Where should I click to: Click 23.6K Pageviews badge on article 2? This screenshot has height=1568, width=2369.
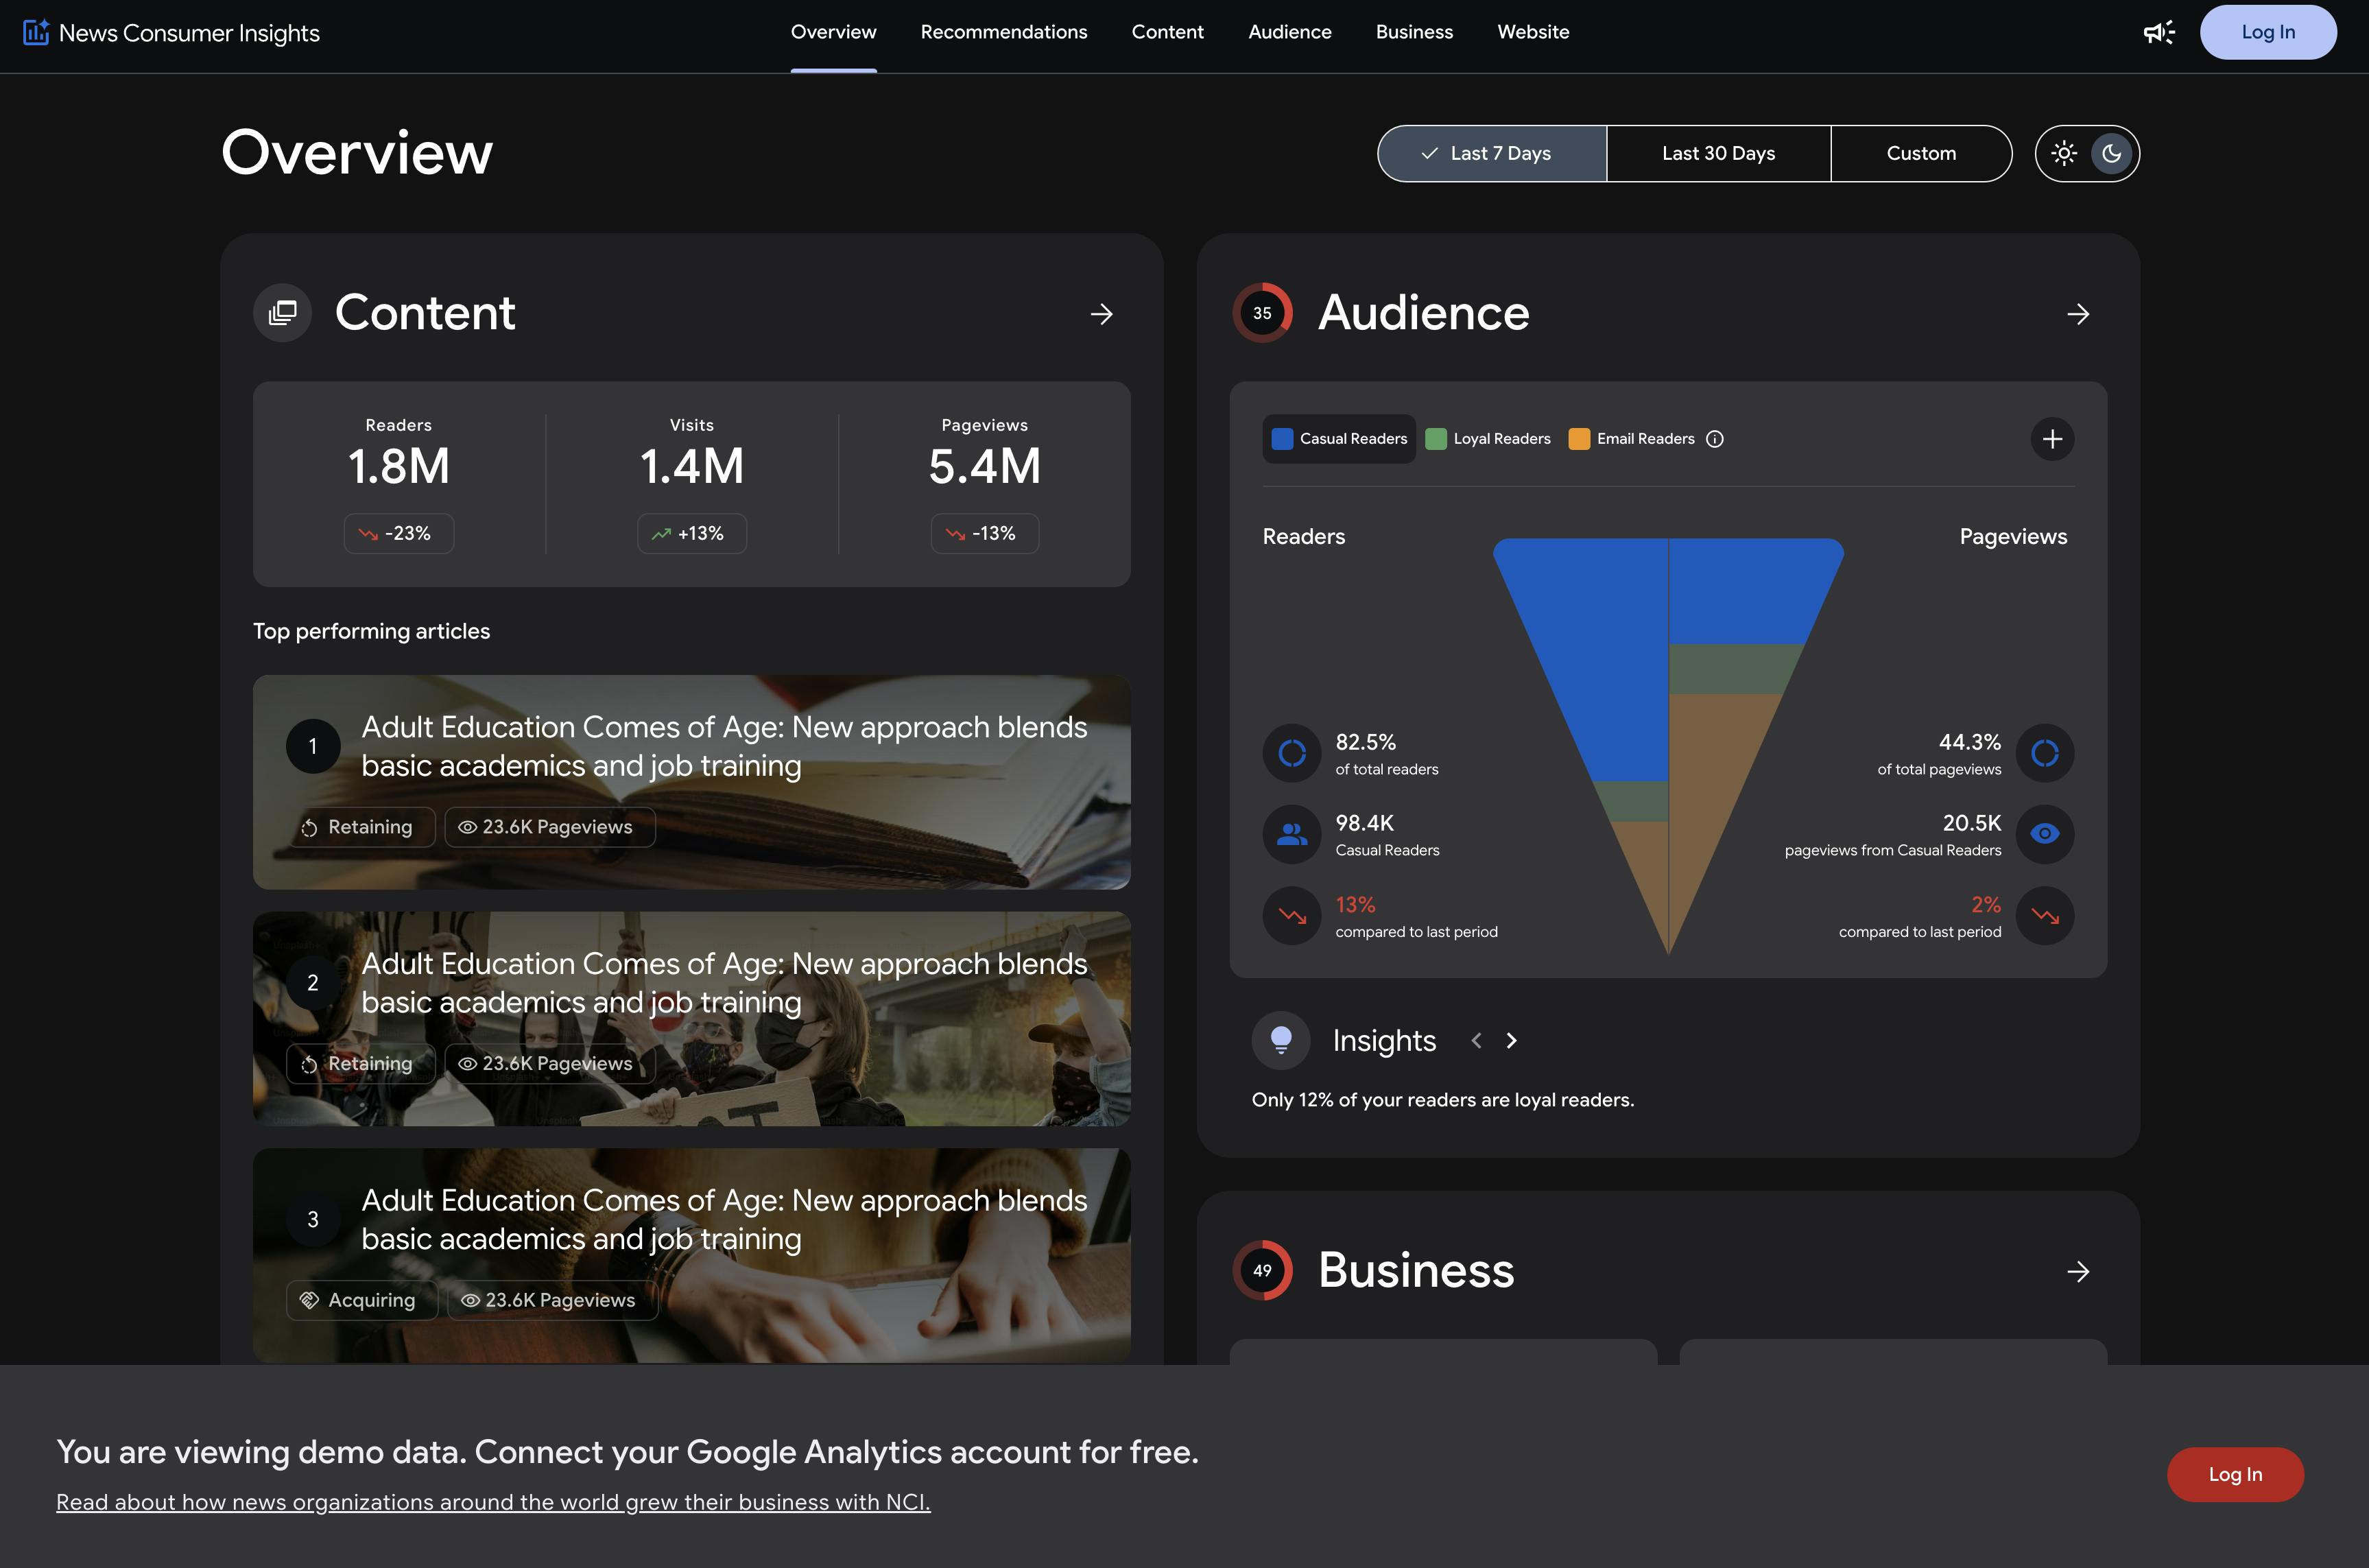point(550,1064)
